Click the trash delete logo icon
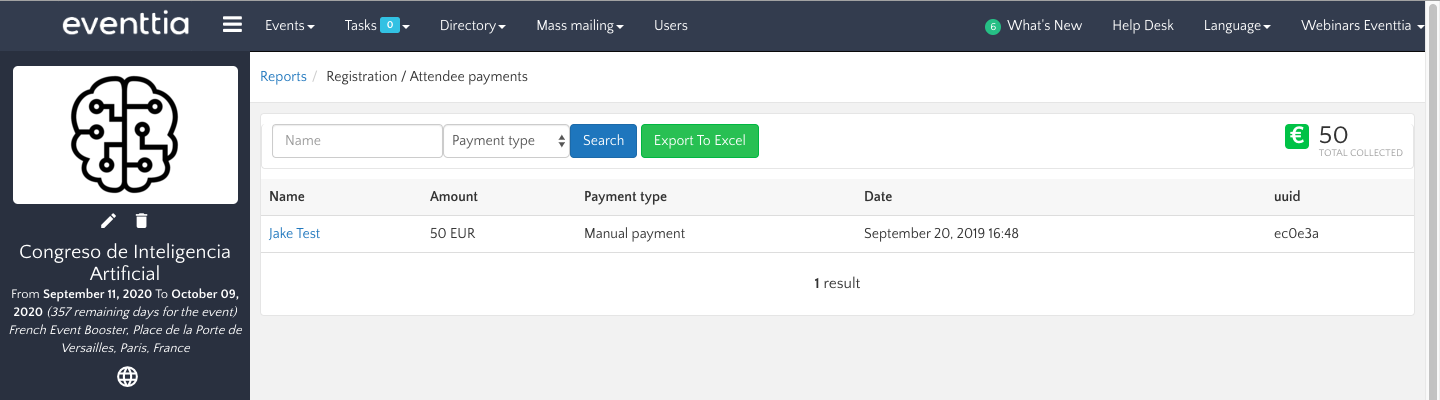Image resolution: width=1440 pixels, height=400 pixels. (142, 220)
